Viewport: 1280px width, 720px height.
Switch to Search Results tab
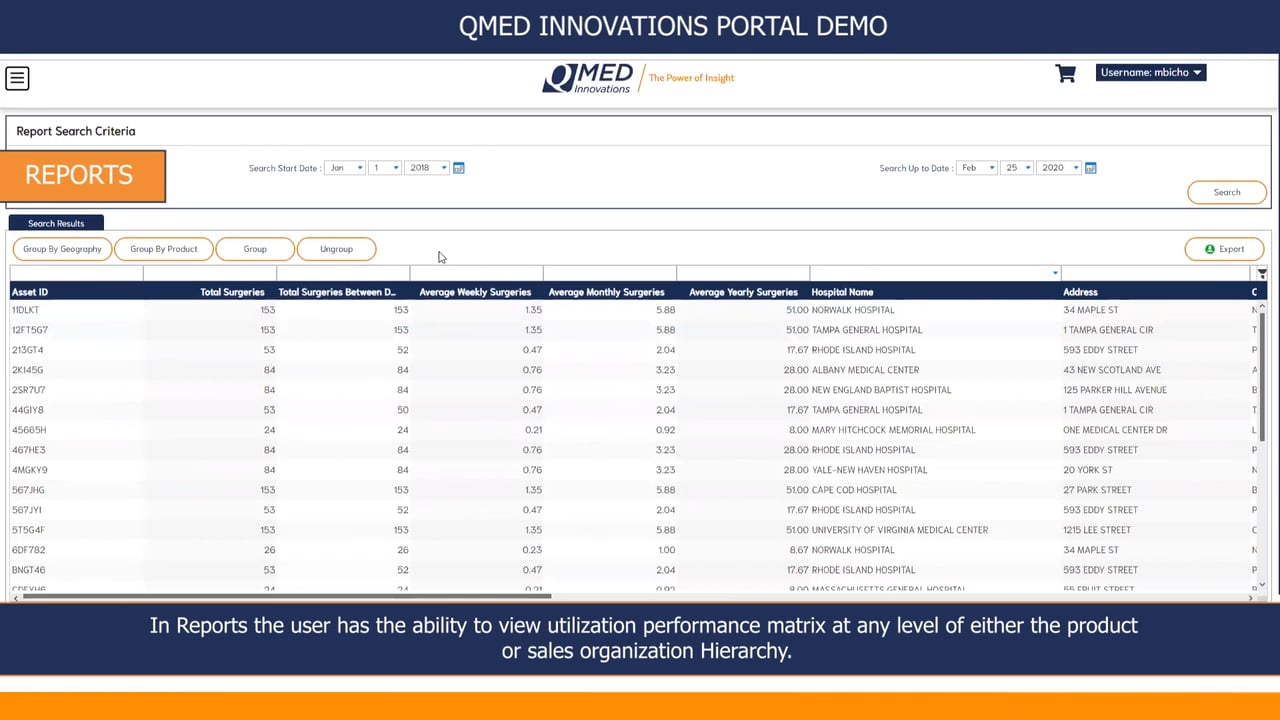pyautogui.click(x=56, y=223)
